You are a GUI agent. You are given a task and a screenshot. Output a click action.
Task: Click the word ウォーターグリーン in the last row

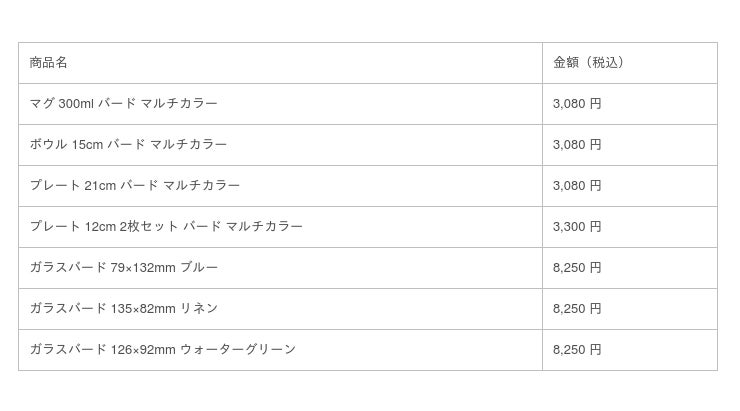pos(237,350)
